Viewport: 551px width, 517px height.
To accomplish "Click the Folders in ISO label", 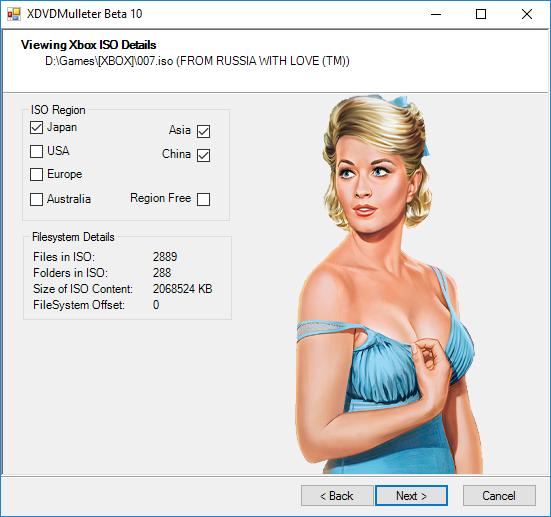I will [70, 273].
